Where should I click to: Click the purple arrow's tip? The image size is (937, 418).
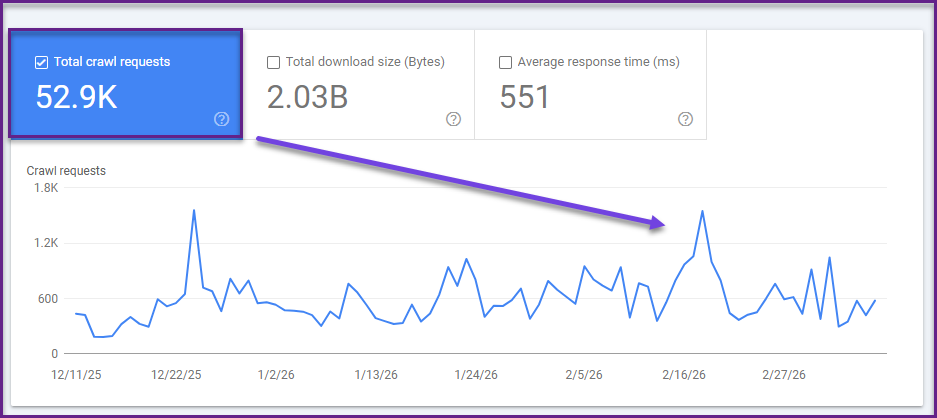[662, 224]
